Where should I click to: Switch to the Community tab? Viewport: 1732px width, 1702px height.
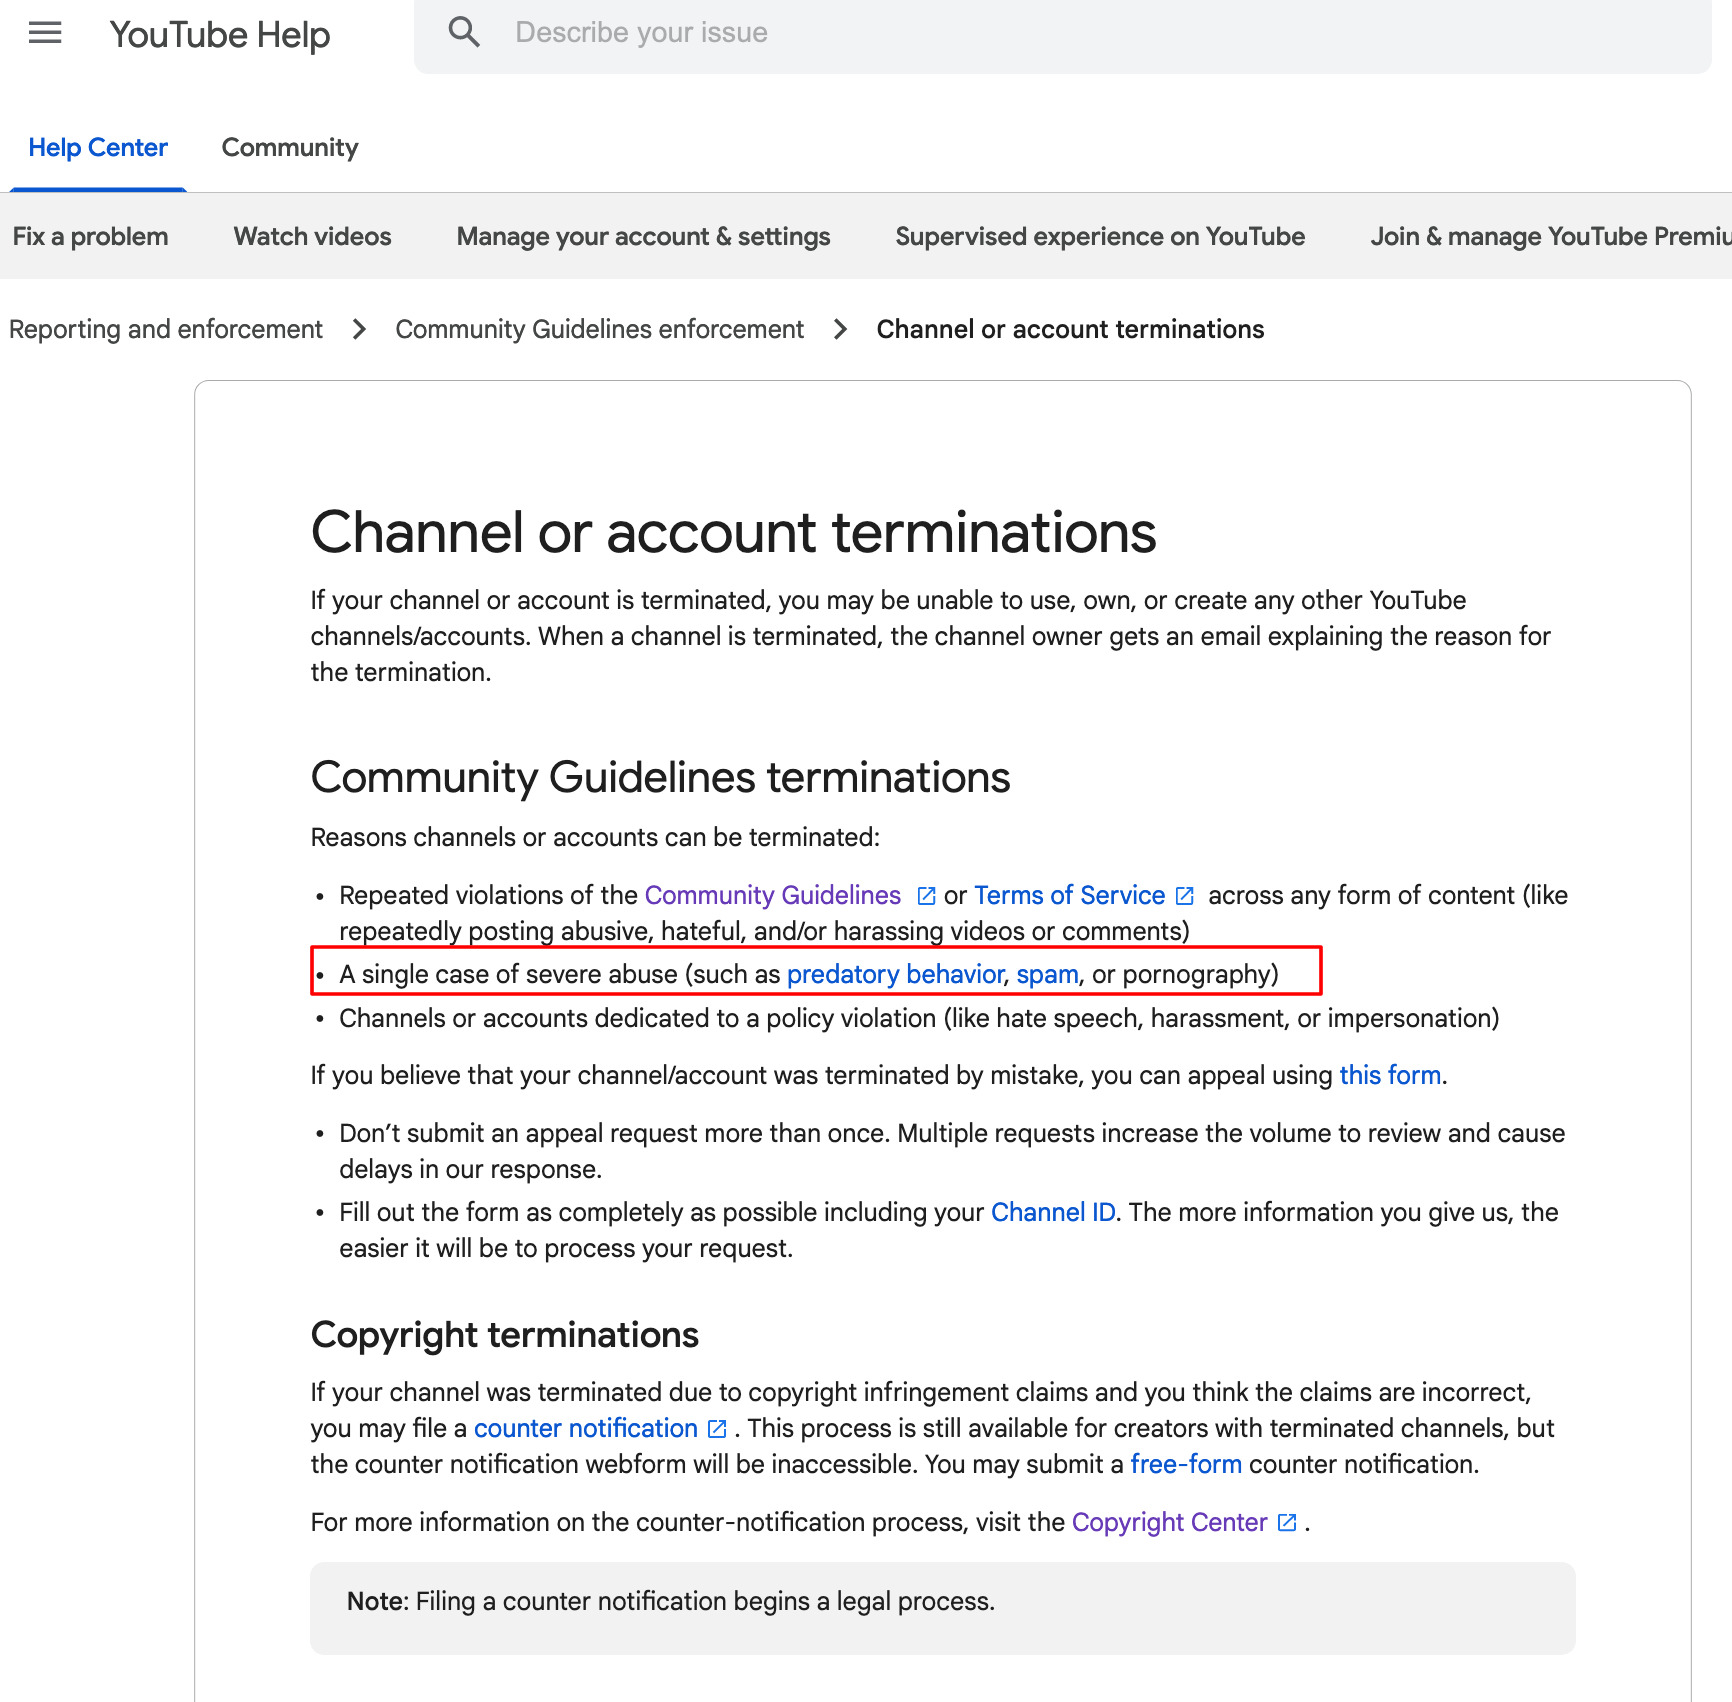click(x=290, y=148)
